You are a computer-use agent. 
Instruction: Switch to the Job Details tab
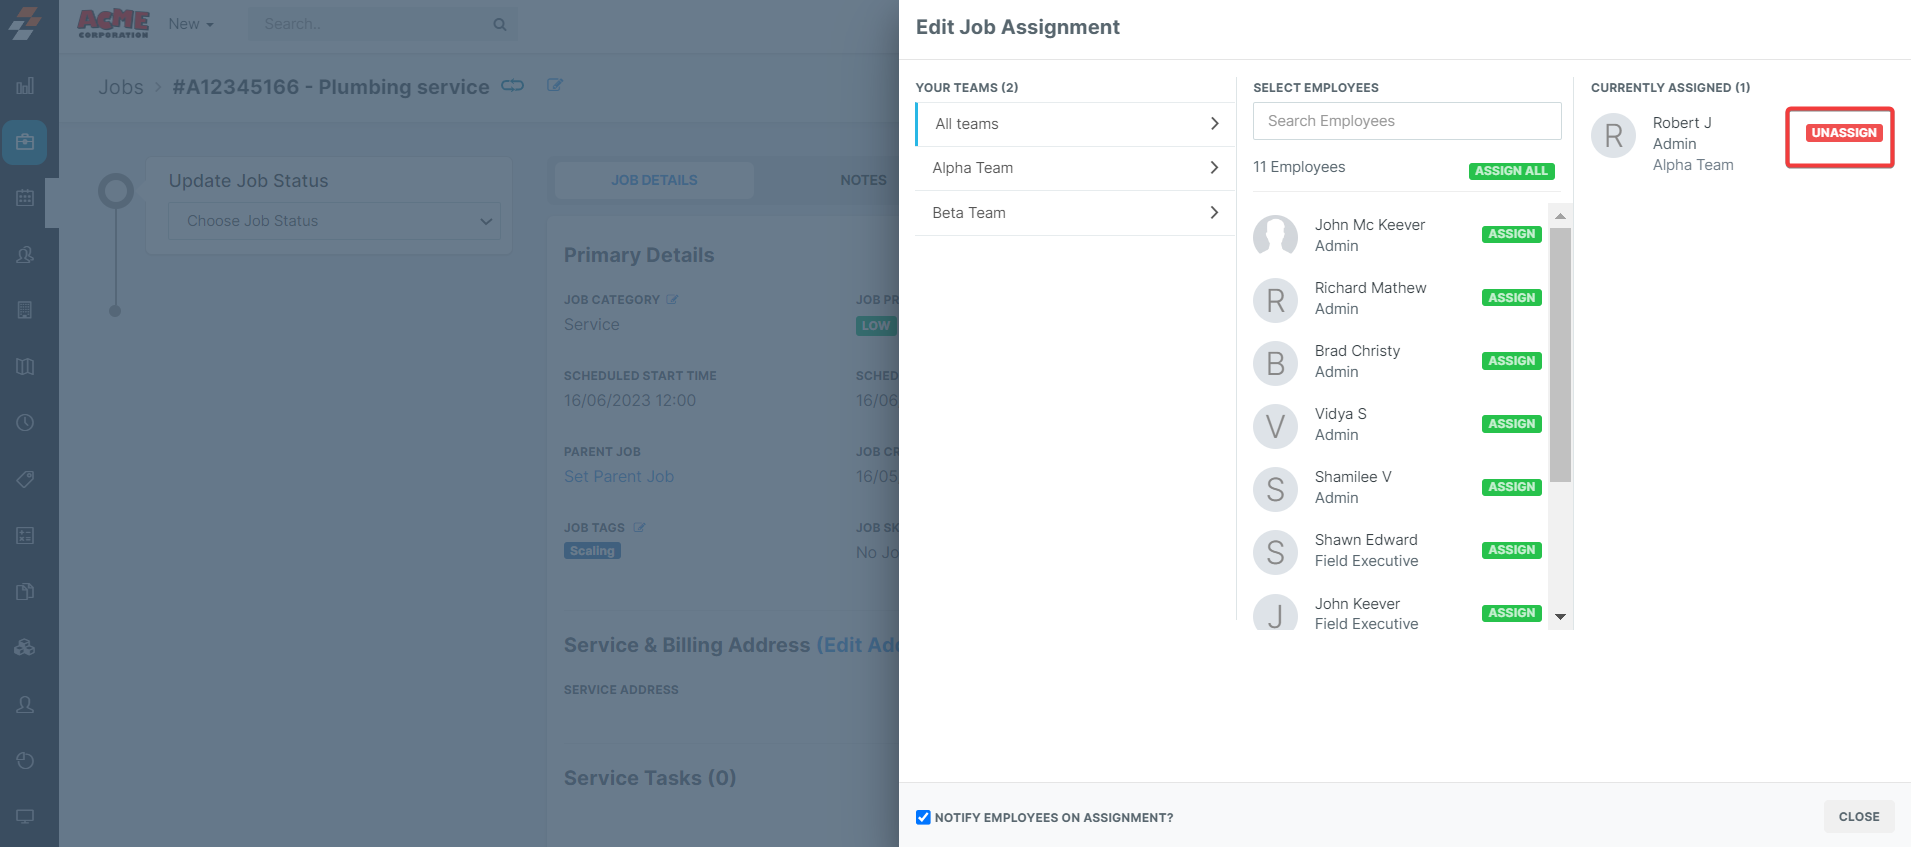654,180
